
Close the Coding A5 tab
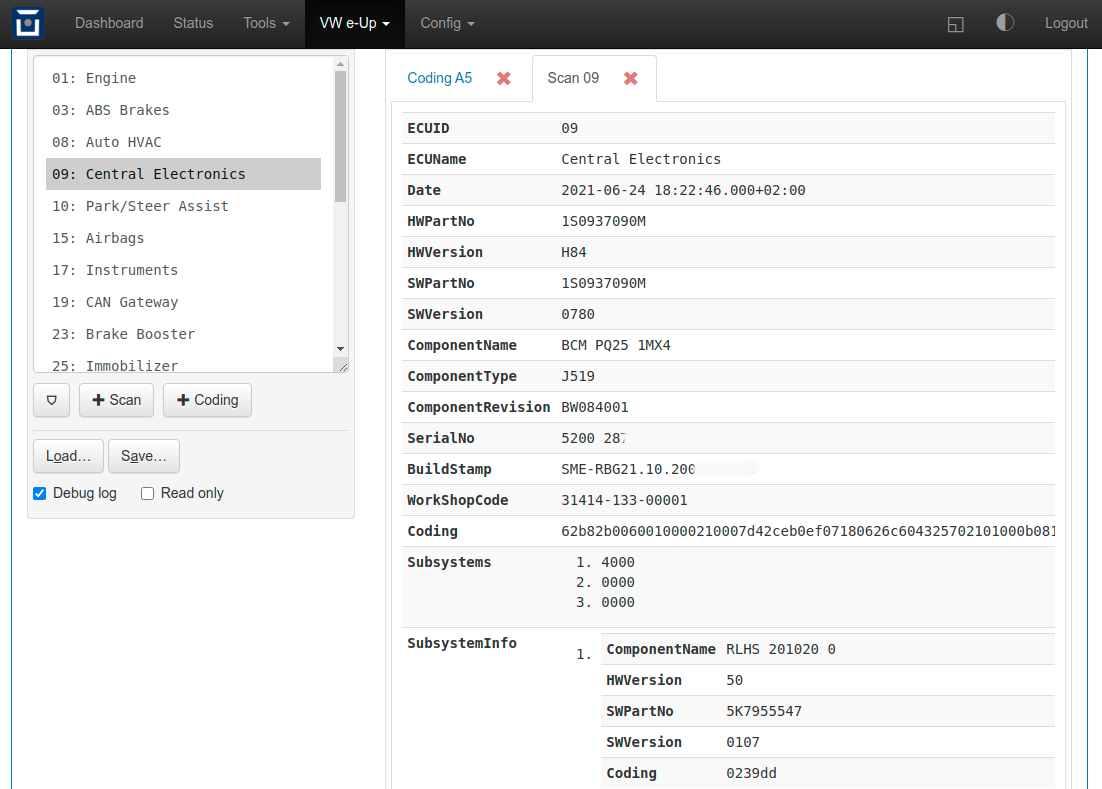point(504,78)
